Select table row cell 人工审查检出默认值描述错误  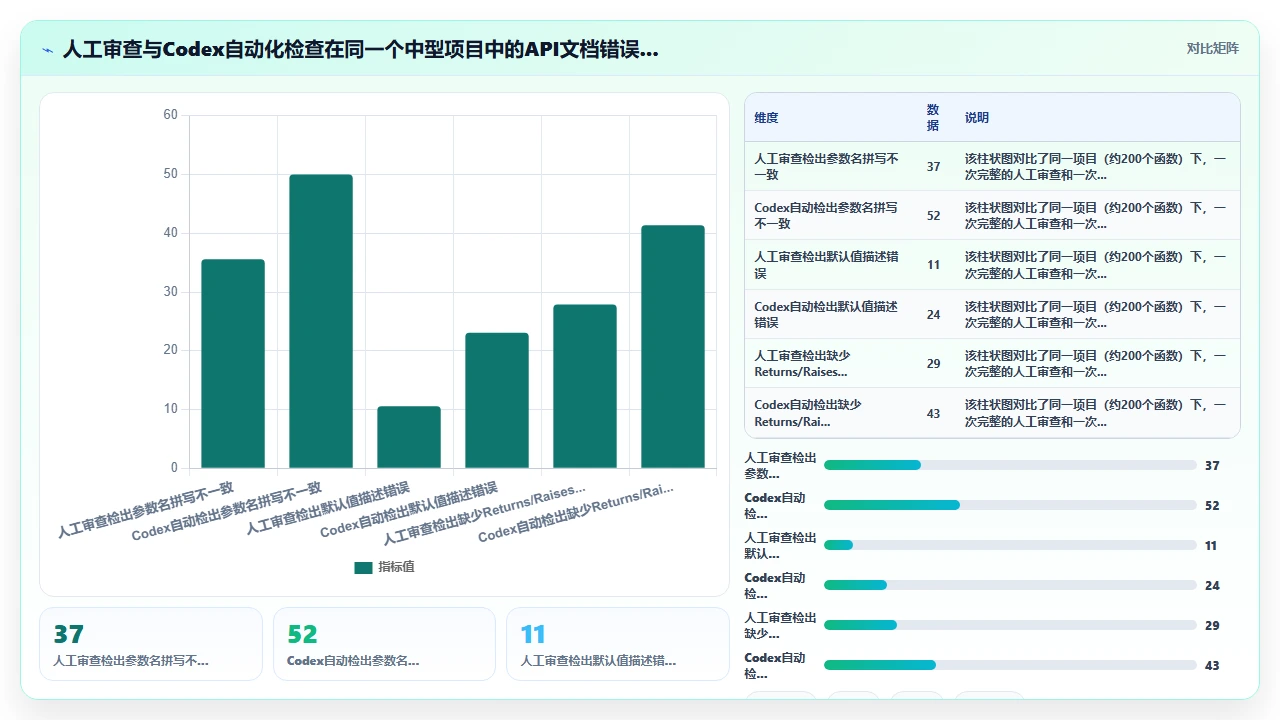point(829,264)
